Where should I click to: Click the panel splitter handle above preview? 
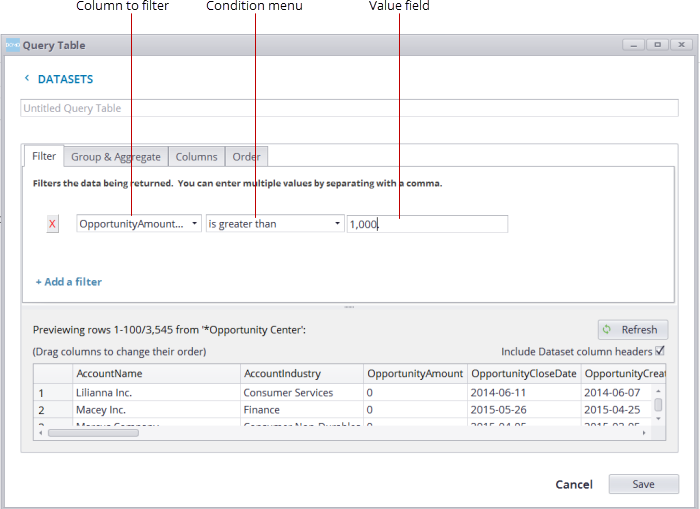(x=349, y=307)
